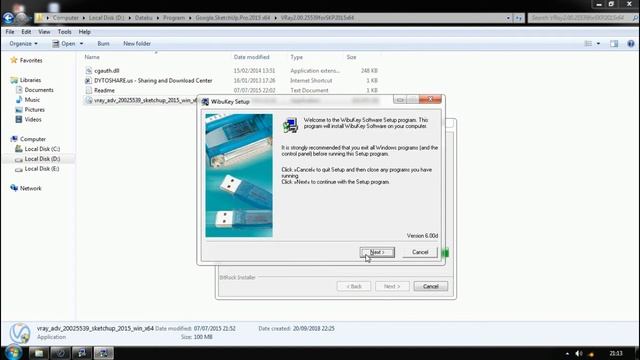Click the Readme file icon
640x360 pixels.
click(x=89, y=90)
